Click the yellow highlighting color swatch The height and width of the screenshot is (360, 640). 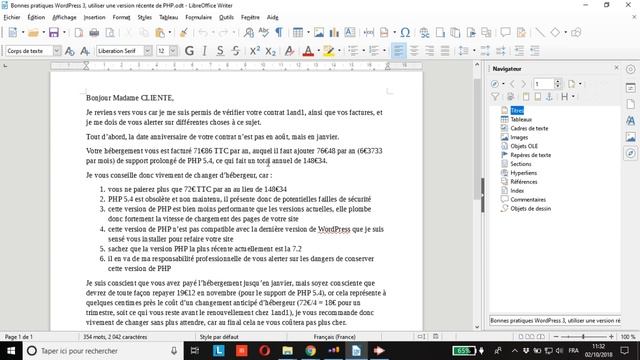pos(329,51)
